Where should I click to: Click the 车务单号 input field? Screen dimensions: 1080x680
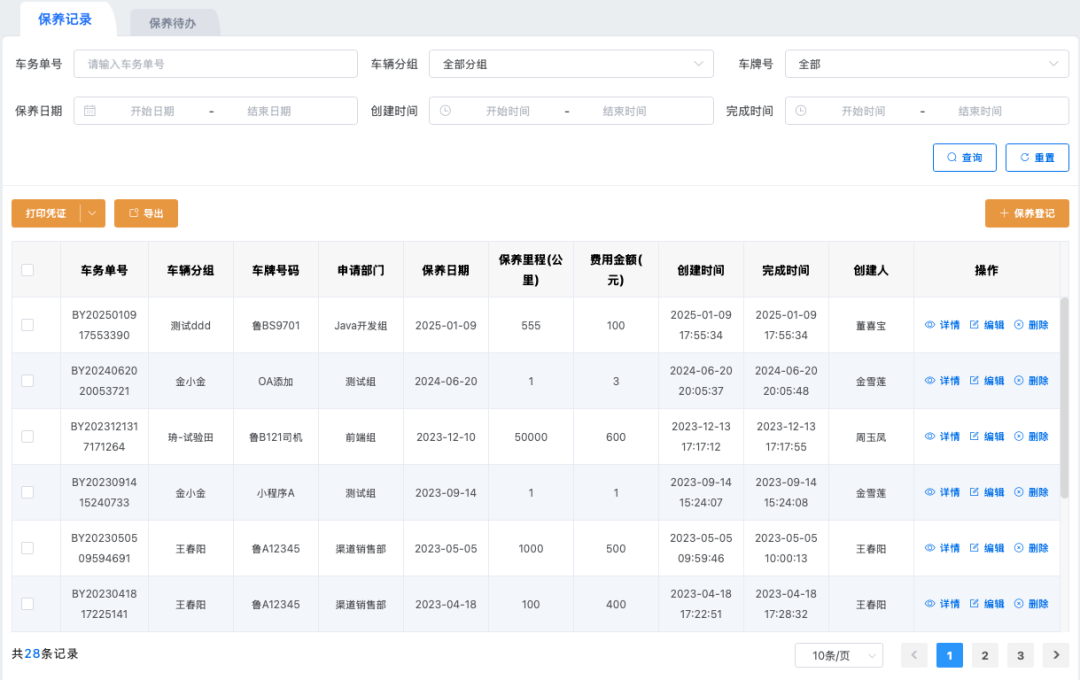(x=216, y=64)
